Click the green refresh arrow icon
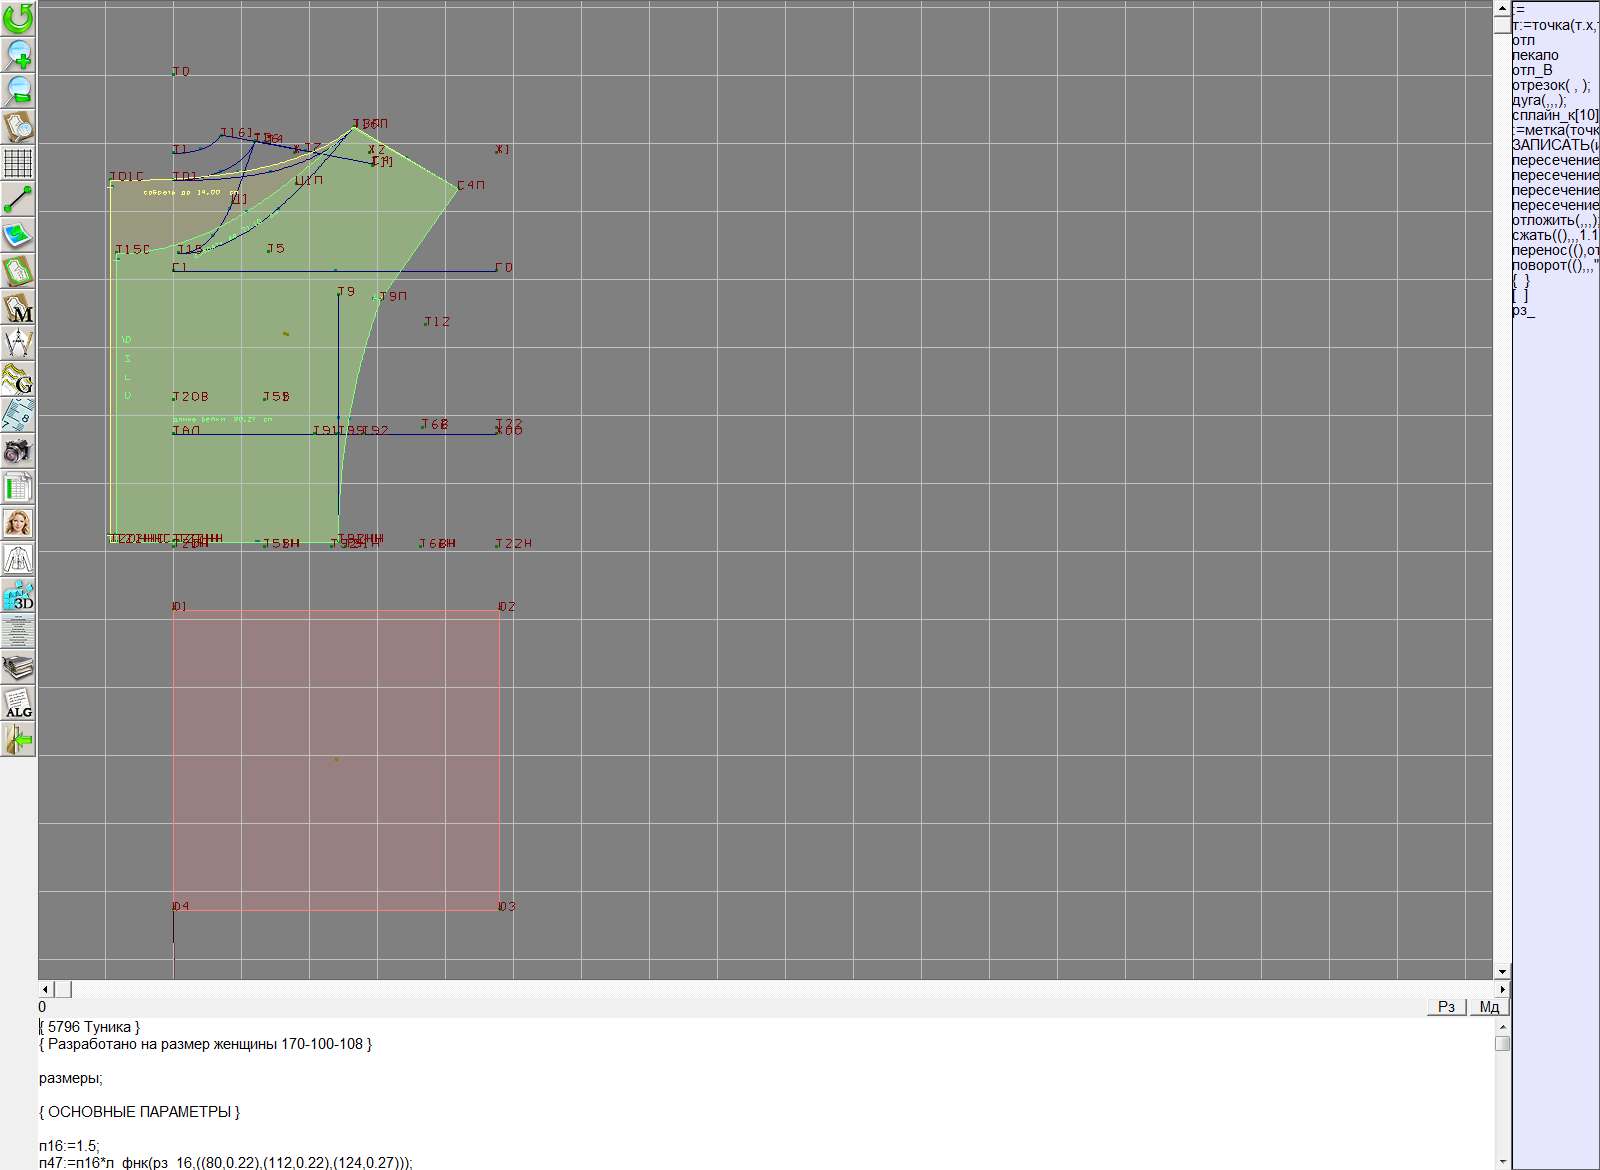The height and width of the screenshot is (1170, 1600). tap(18, 18)
